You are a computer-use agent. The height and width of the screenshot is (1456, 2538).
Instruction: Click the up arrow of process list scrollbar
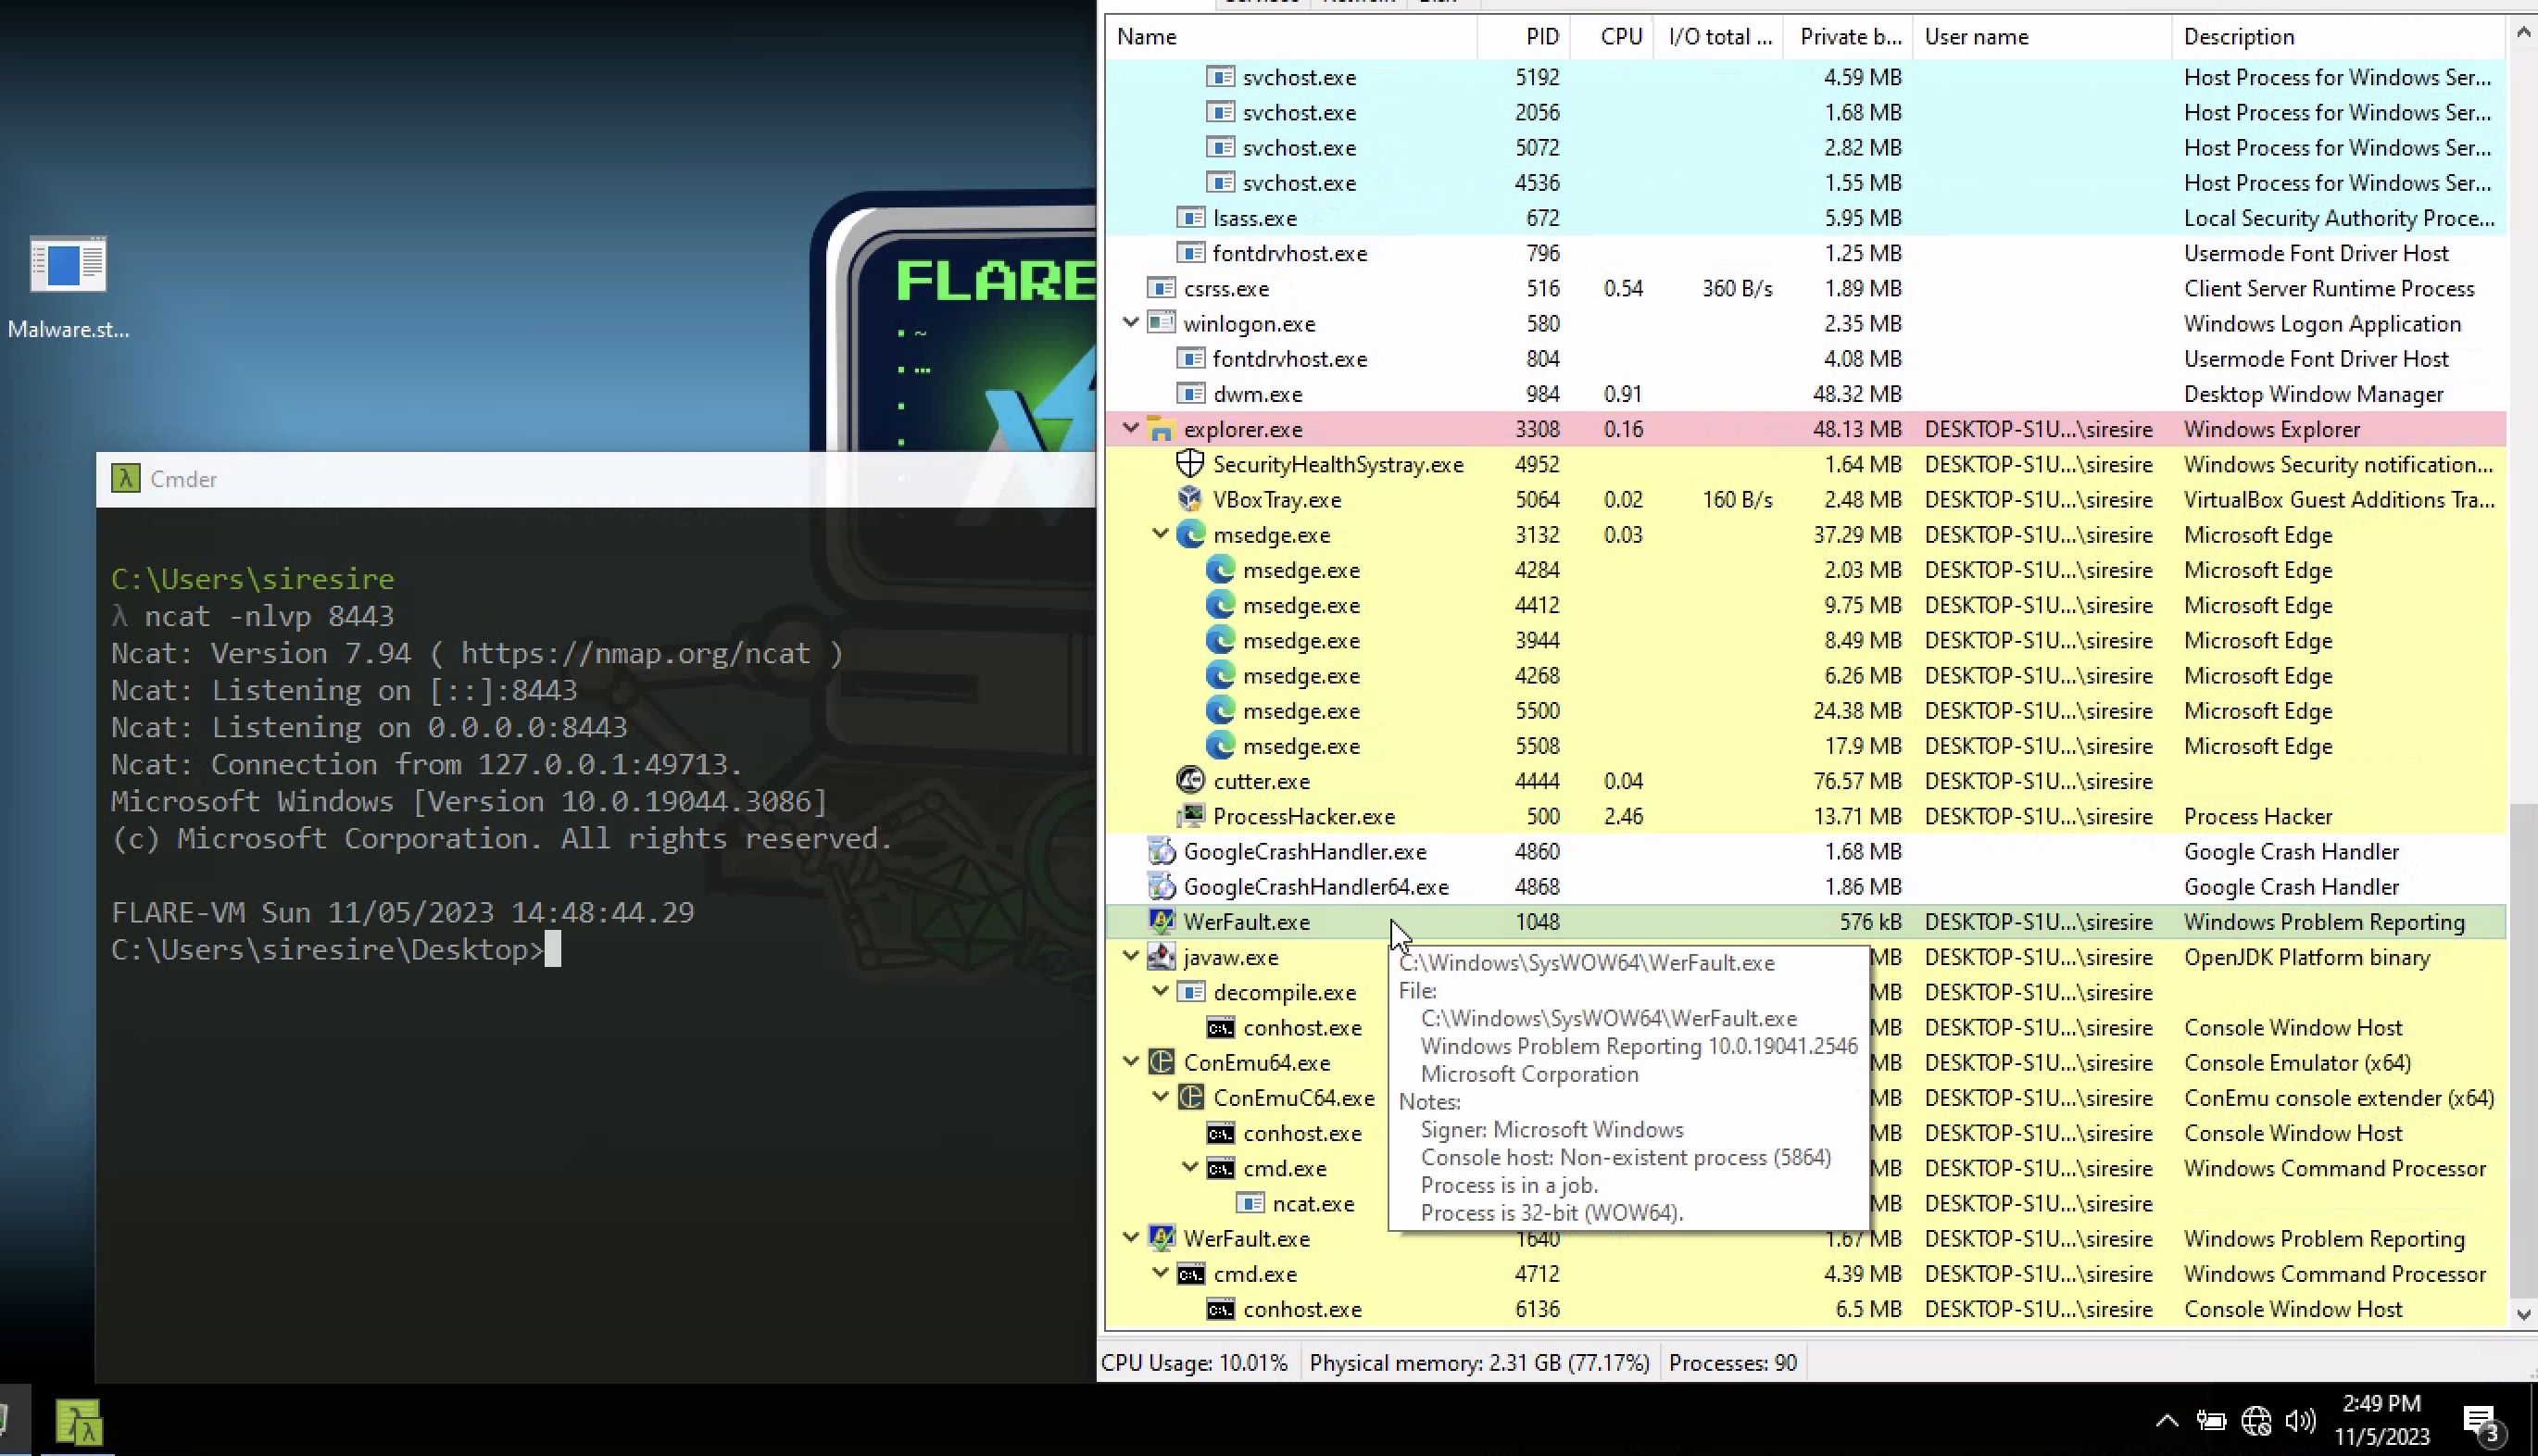tap(2522, 33)
